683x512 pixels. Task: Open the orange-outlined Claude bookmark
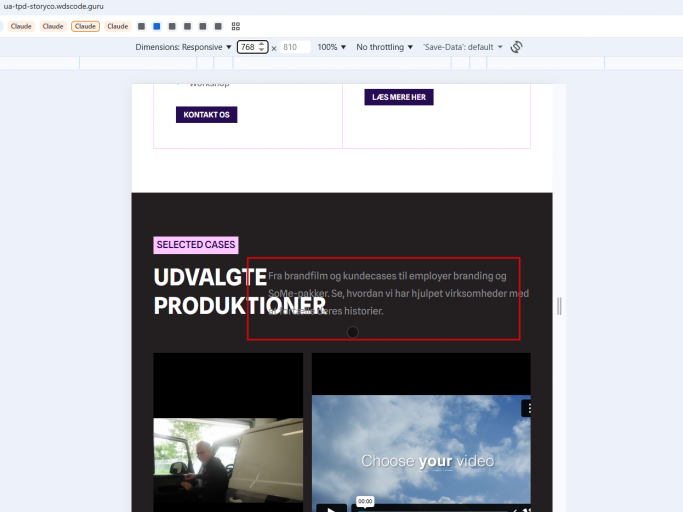(85, 27)
